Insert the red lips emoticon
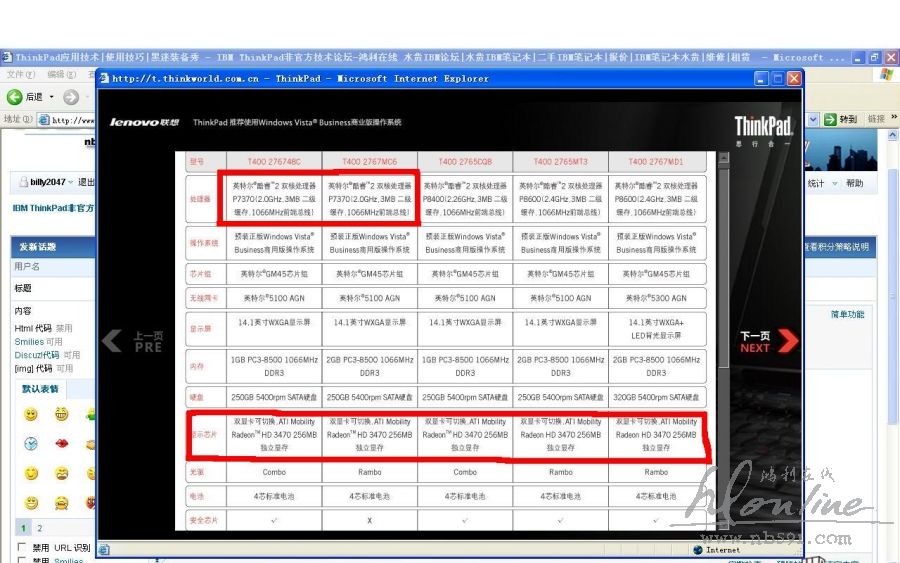900x563 pixels. 61,444
